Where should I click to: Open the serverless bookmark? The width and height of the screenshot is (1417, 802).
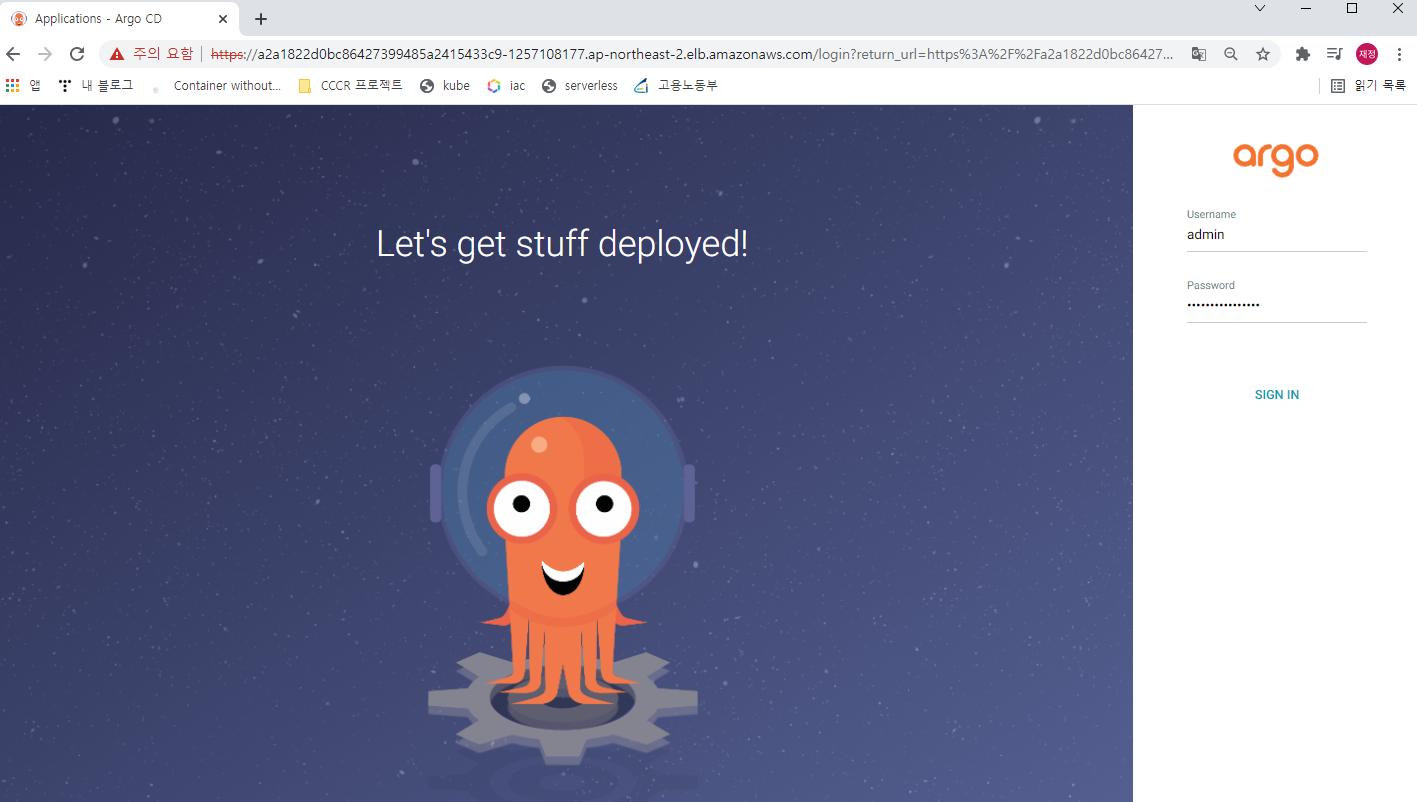(580, 86)
